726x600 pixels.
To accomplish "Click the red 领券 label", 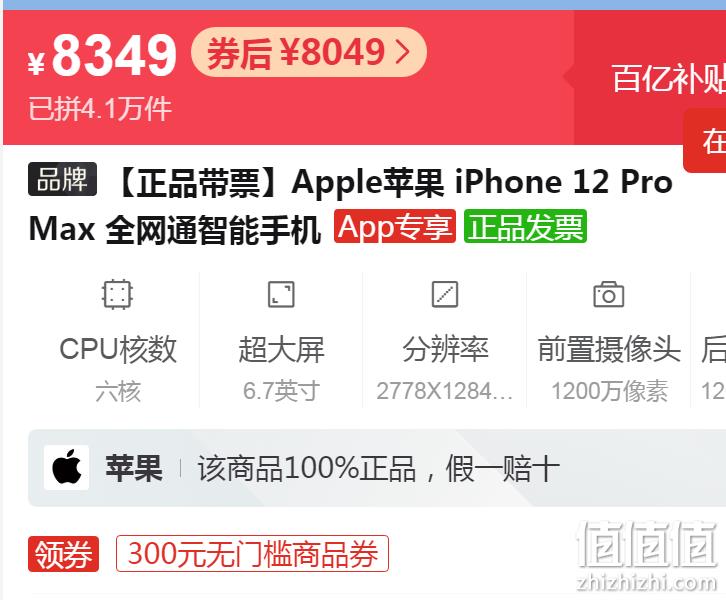I will (63, 554).
